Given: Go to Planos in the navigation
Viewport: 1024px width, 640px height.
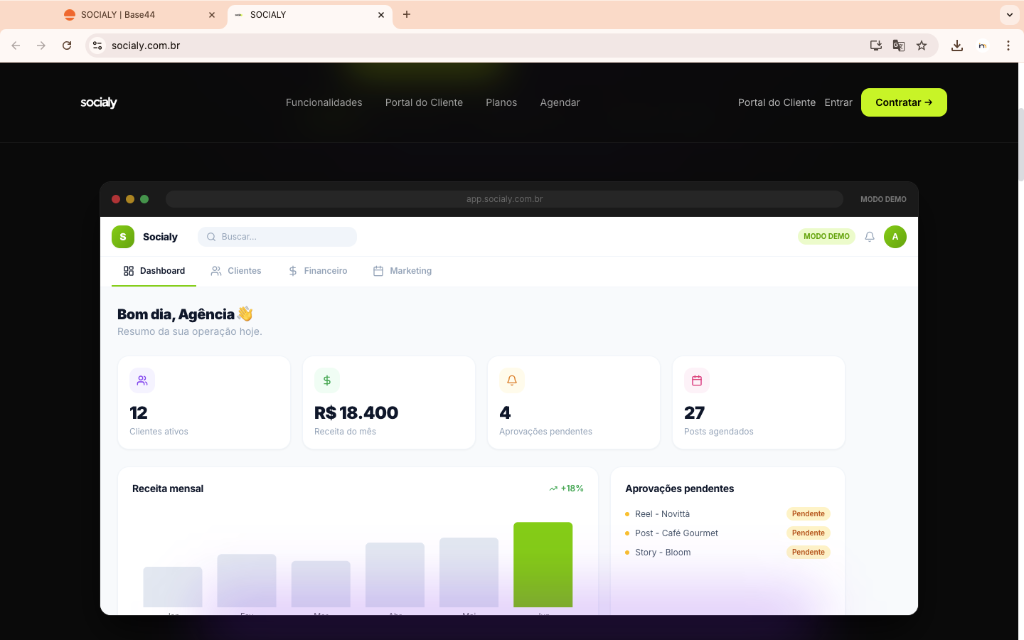Looking at the screenshot, I should [502, 103].
